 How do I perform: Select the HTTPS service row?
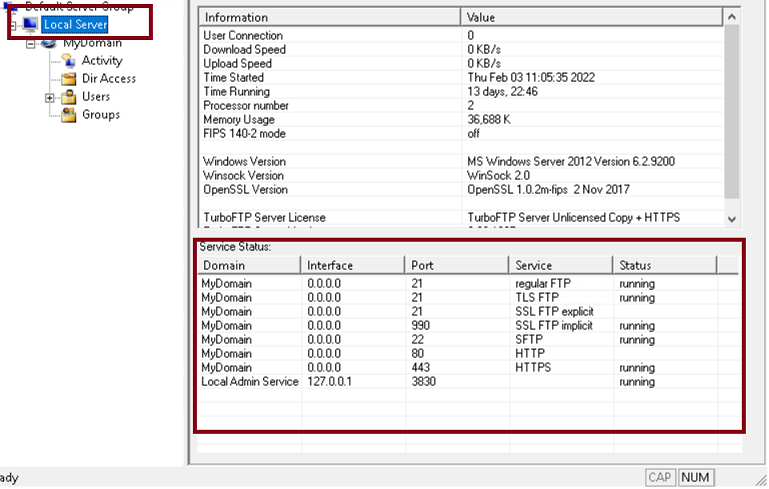(x=468, y=367)
